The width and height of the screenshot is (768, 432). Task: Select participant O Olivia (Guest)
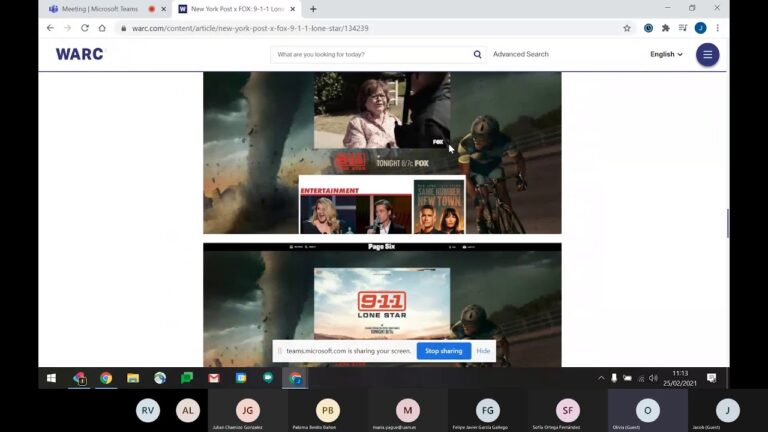point(648,410)
